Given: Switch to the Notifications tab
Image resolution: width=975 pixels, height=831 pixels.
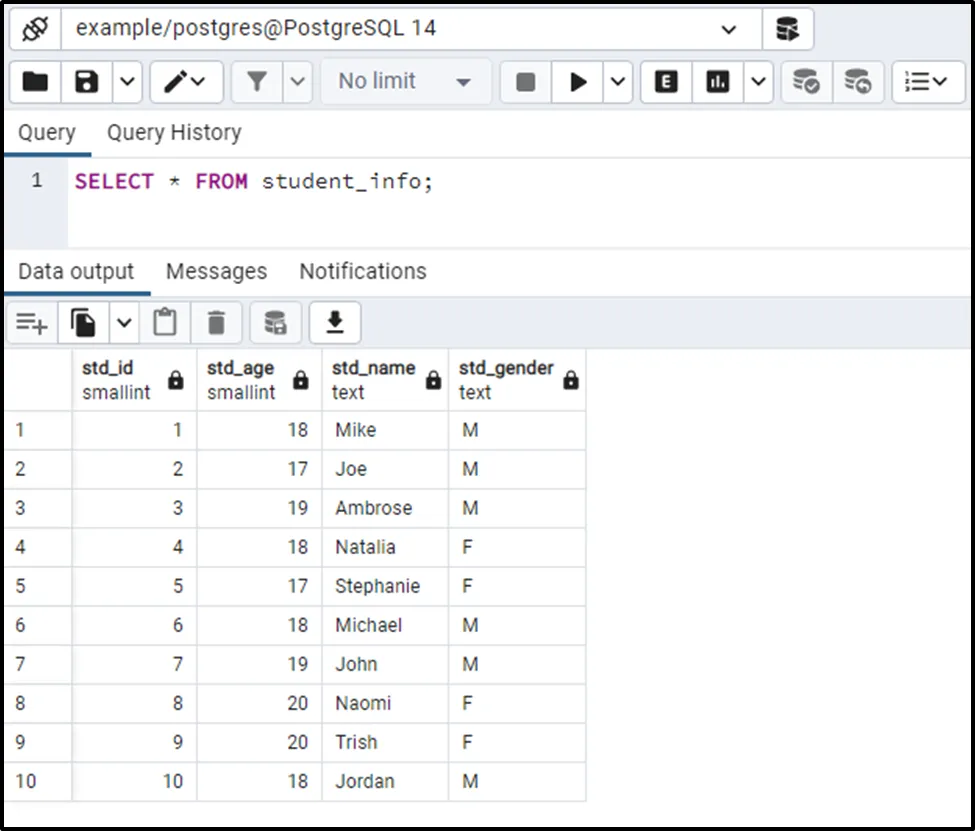Looking at the screenshot, I should tap(362, 272).
